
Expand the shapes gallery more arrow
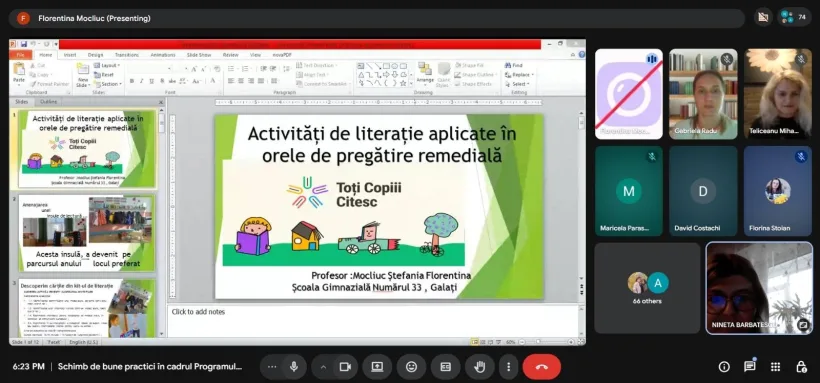point(411,84)
